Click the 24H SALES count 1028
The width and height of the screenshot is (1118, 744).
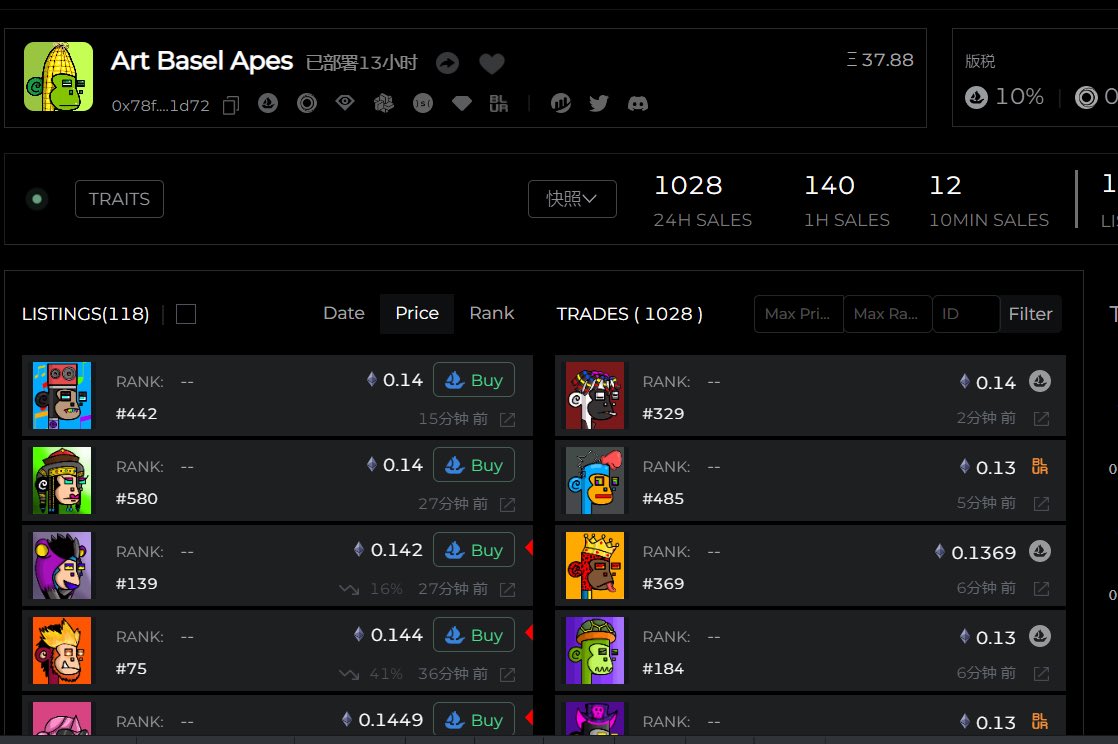coord(688,185)
